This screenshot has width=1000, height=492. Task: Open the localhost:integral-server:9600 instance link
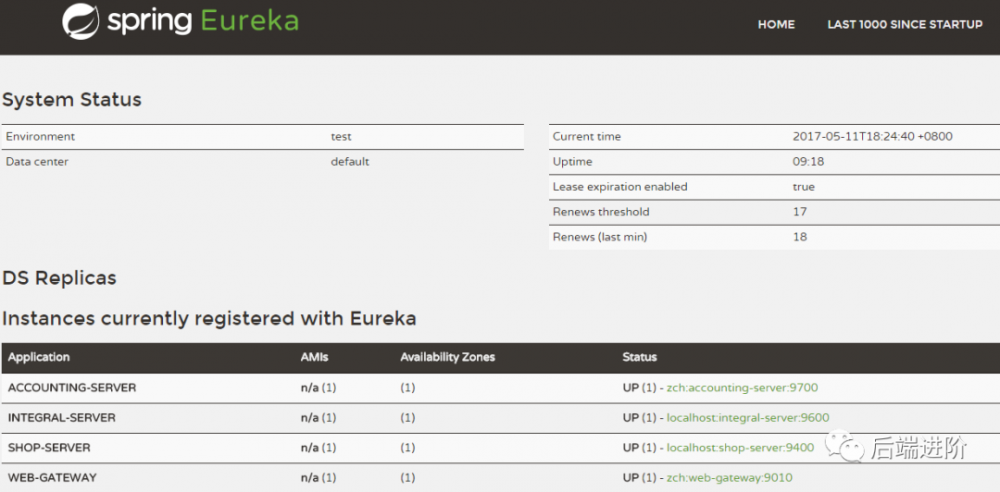(x=748, y=418)
